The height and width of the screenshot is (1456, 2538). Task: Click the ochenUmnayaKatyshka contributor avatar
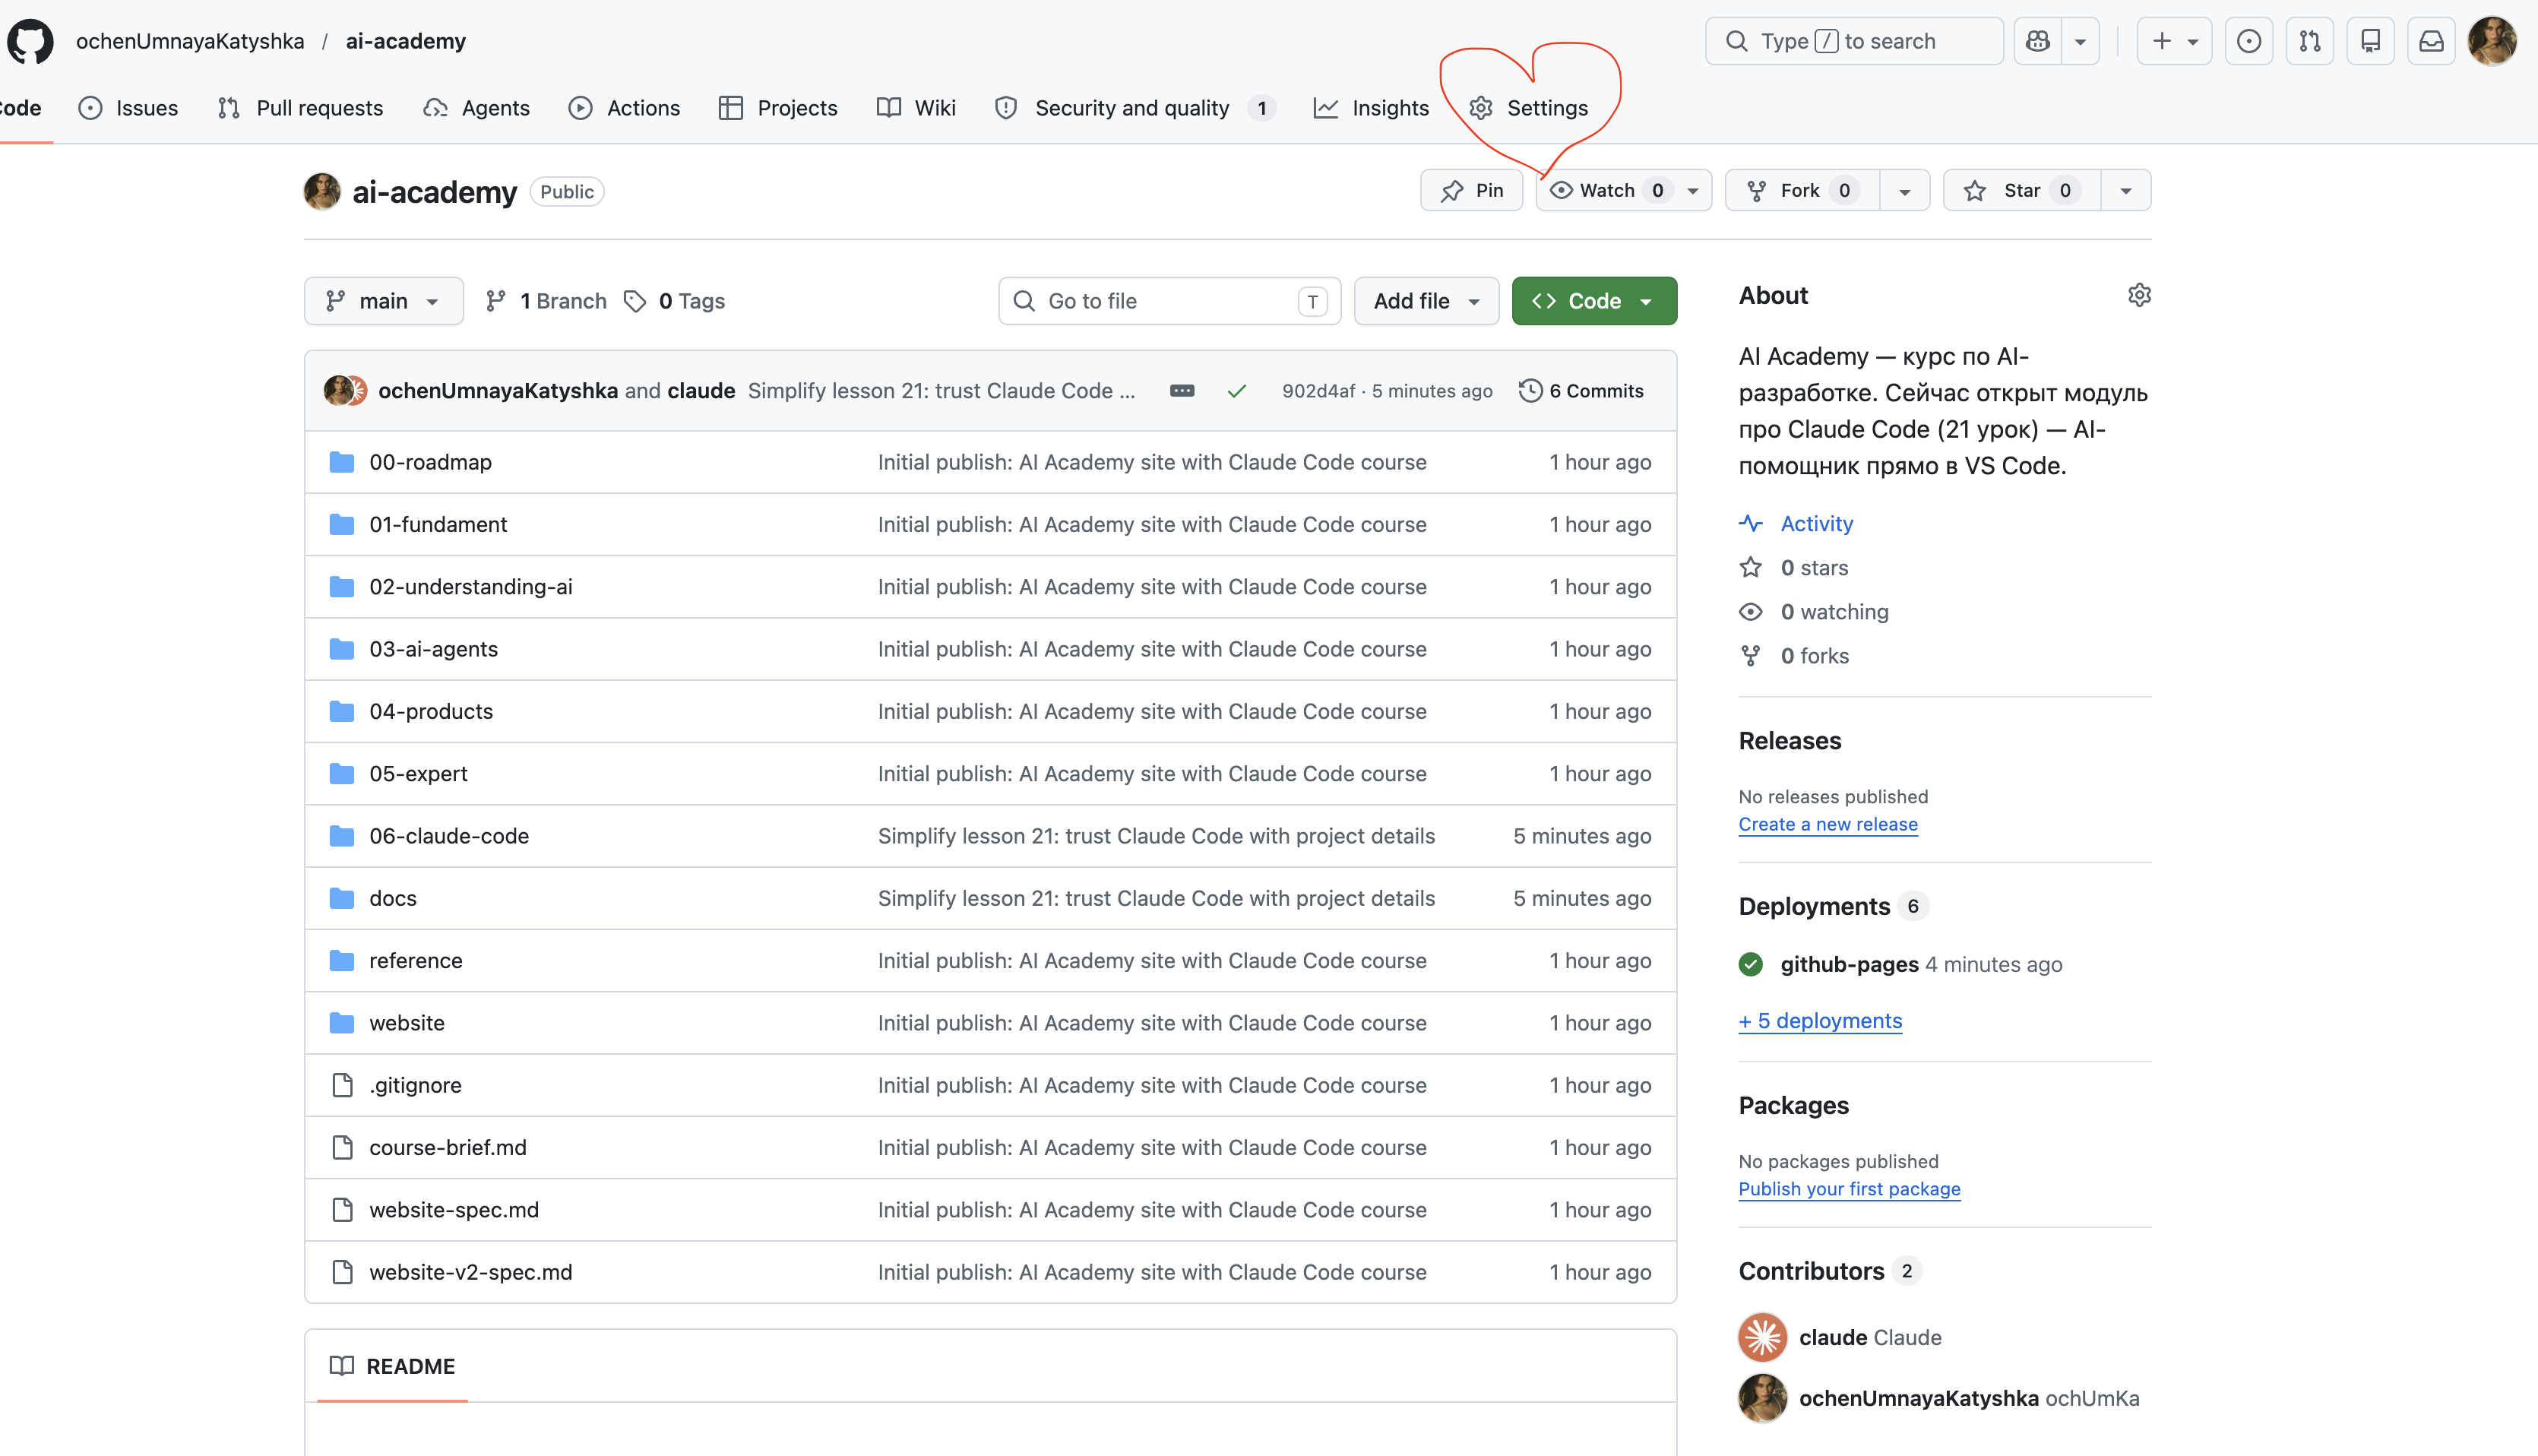1763,1398
